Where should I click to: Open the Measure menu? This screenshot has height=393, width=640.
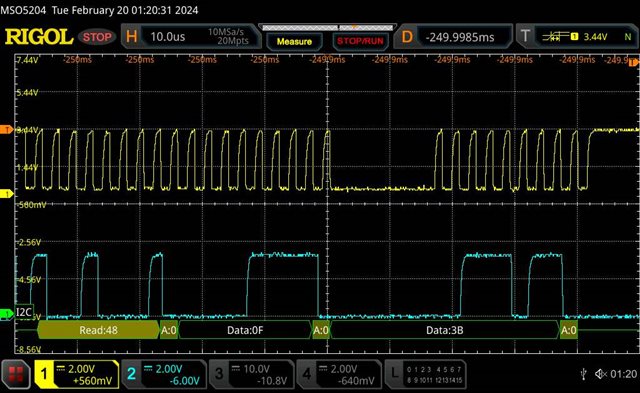tap(294, 41)
